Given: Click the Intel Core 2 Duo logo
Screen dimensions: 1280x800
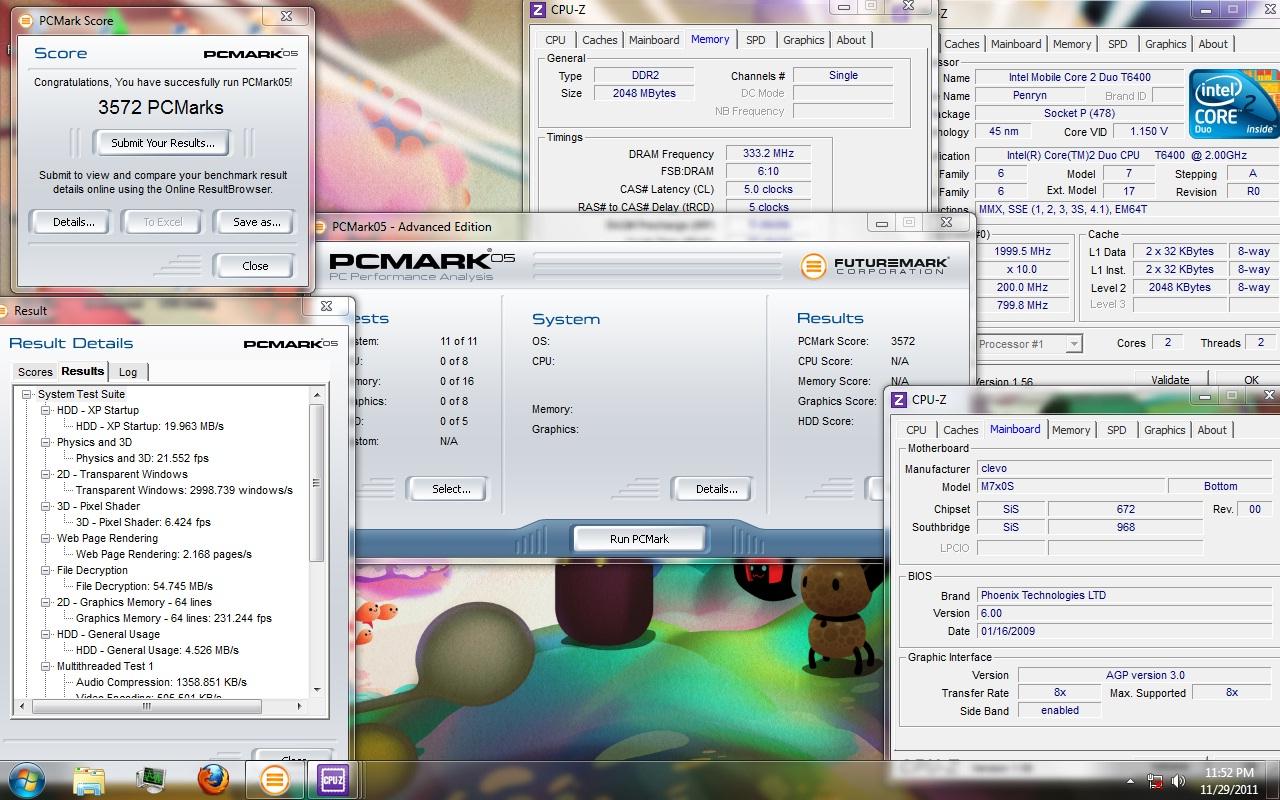Looking at the screenshot, I should click(x=1232, y=104).
